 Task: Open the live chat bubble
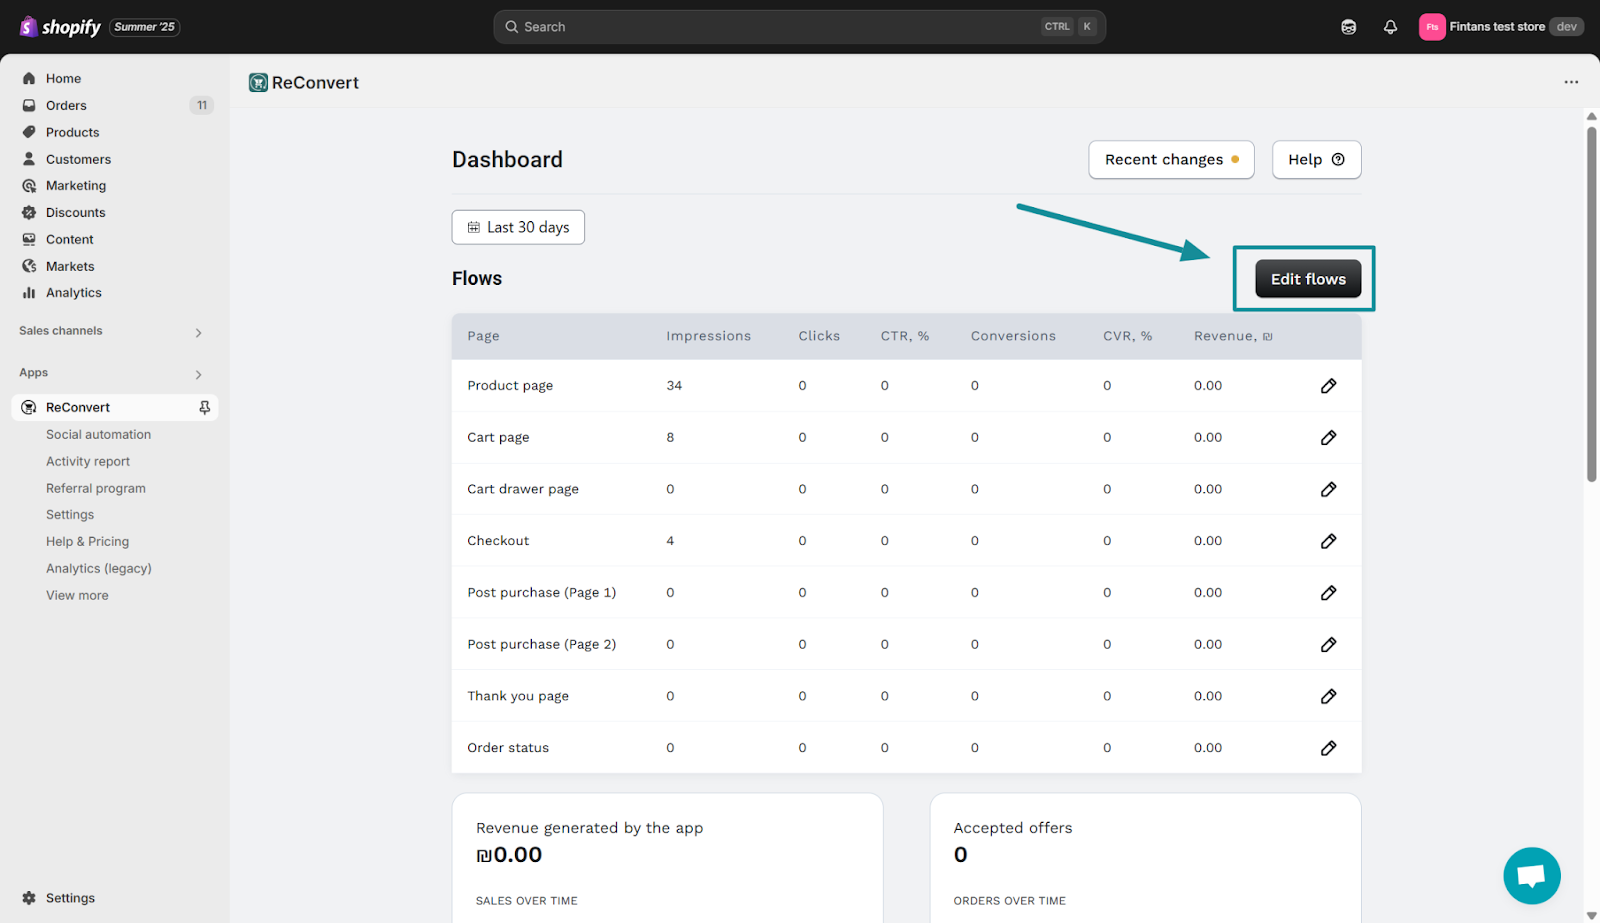click(x=1531, y=876)
